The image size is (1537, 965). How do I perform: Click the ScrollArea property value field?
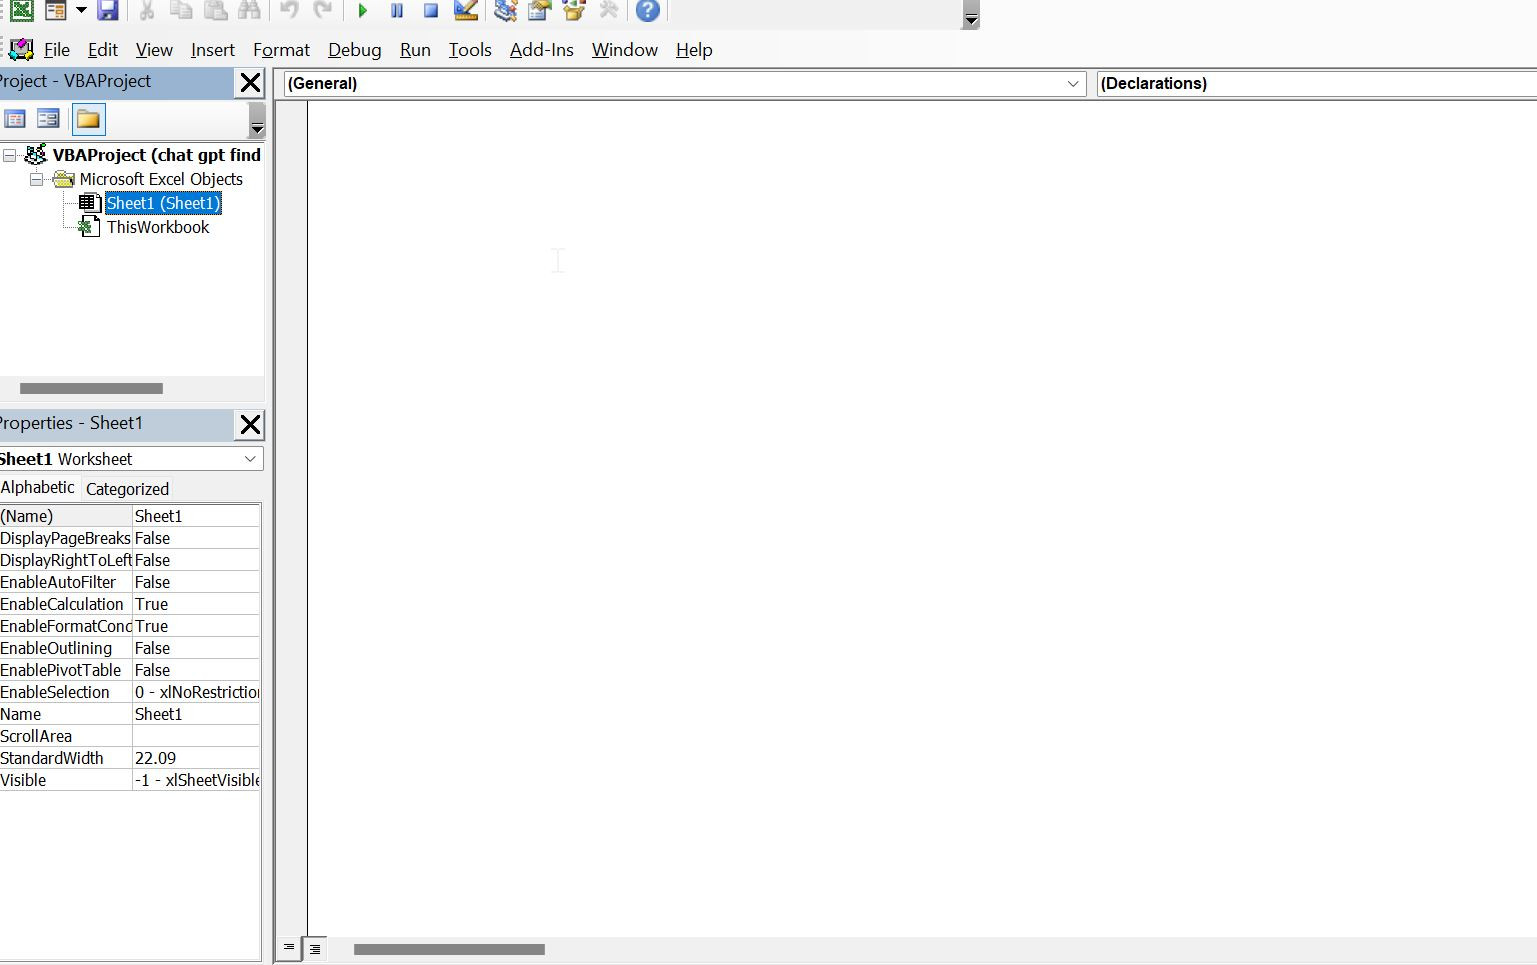click(x=196, y=736)
